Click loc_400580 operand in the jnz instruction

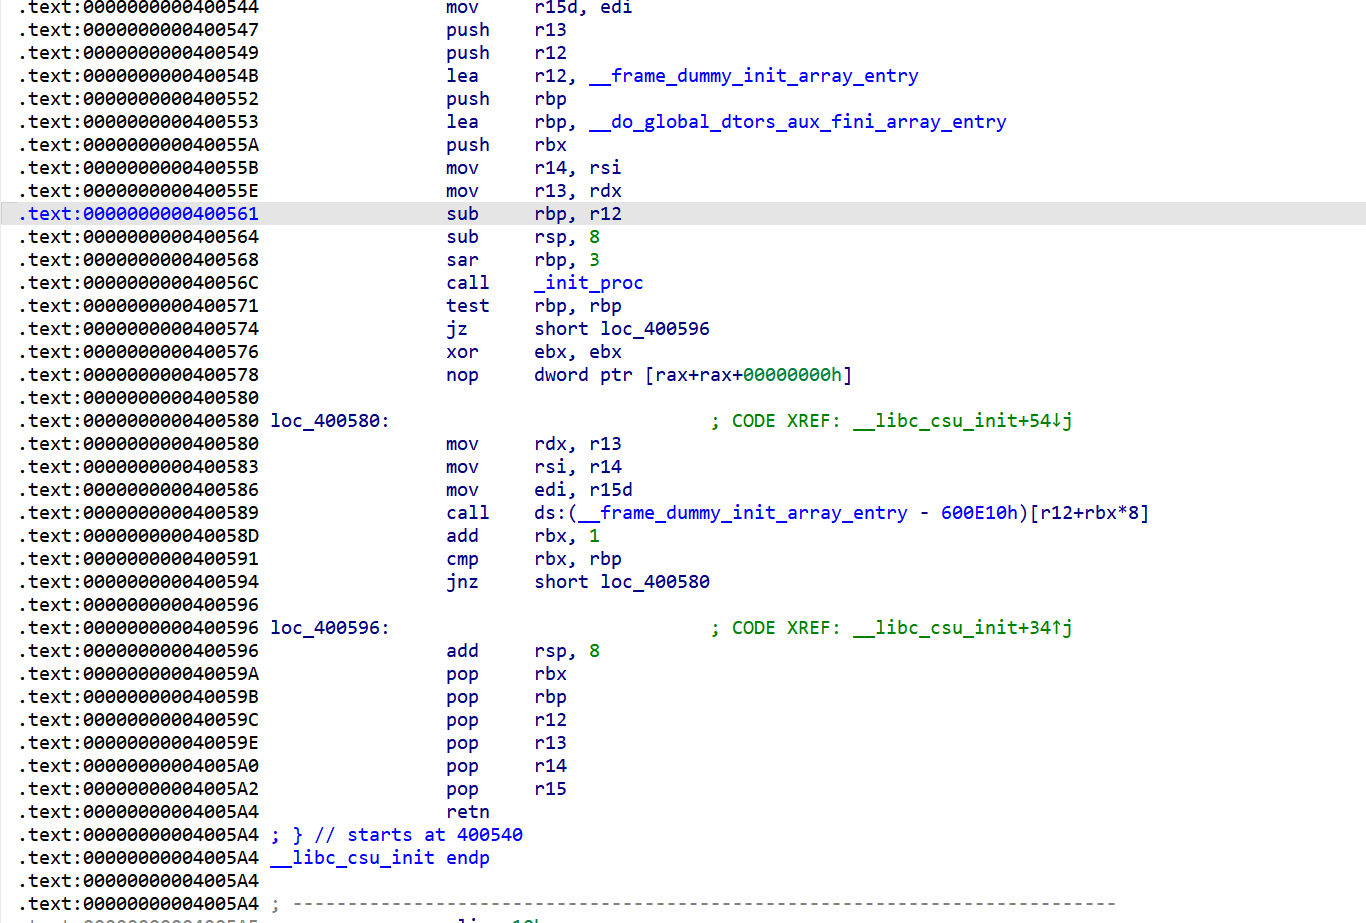pyautogui.click(x=655, y=581)
